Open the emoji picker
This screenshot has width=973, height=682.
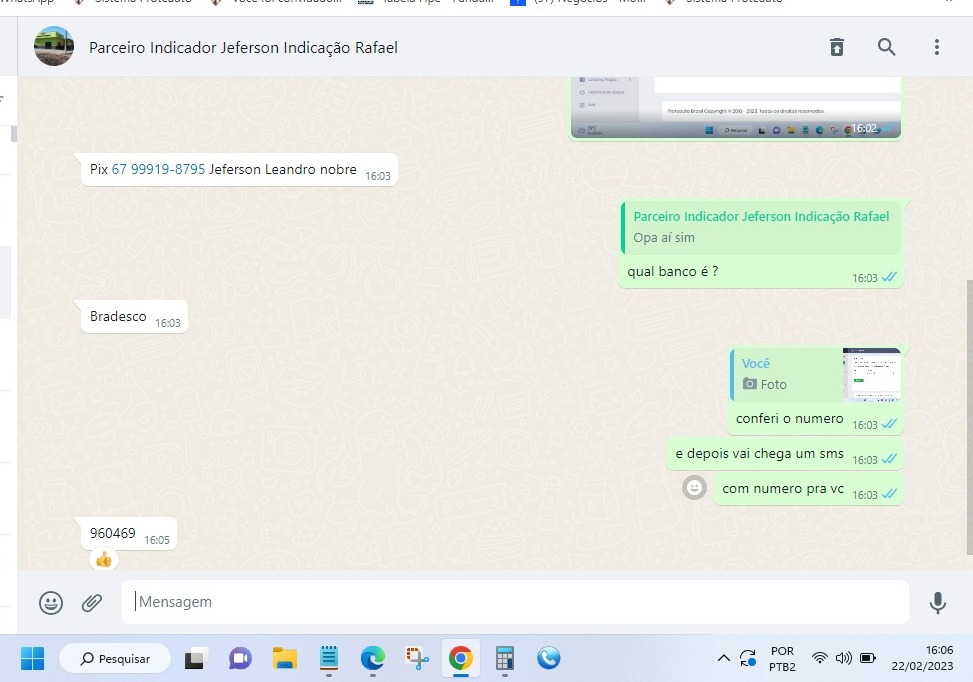(51, 602)
